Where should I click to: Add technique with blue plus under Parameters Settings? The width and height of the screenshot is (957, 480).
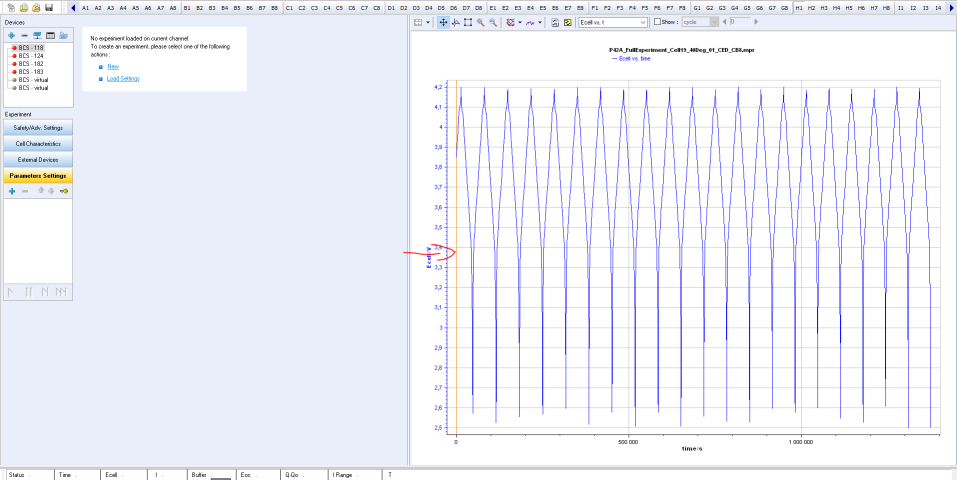pyautogui.click(x=11, y=190)
